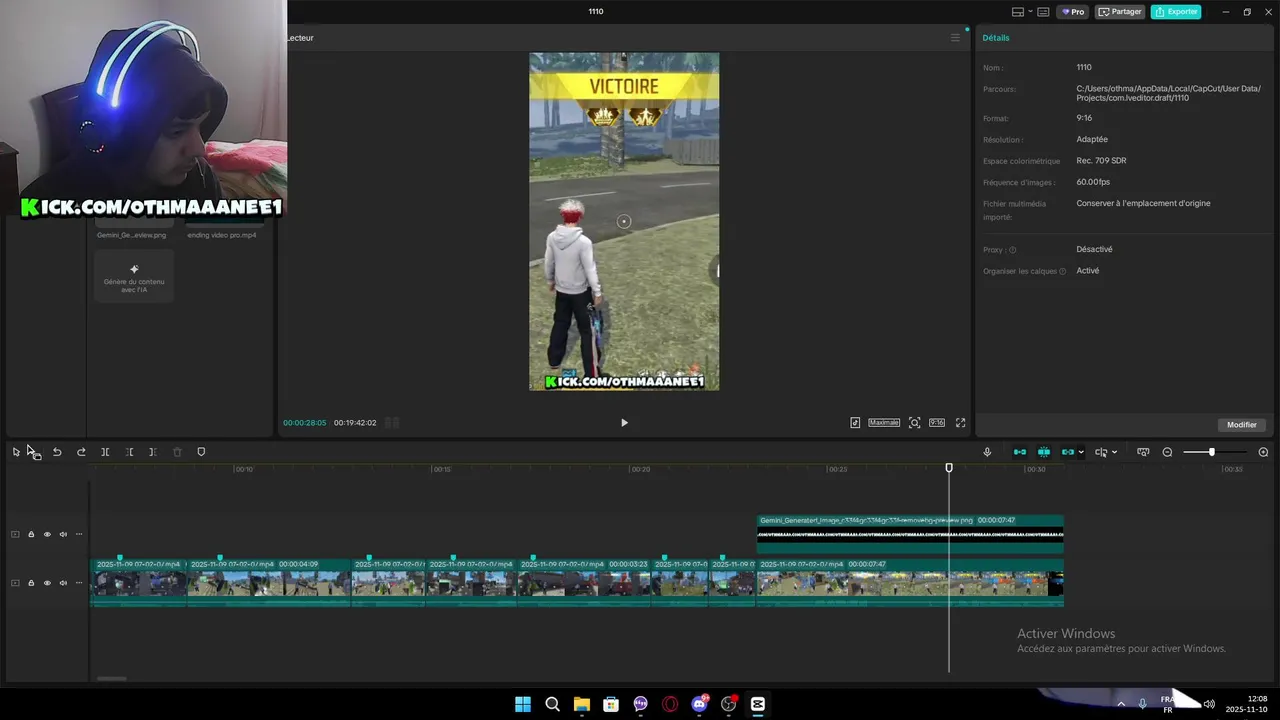Open the layout switcher icon
Viewport: 1280px width, 720px height.
point(1017,12)
